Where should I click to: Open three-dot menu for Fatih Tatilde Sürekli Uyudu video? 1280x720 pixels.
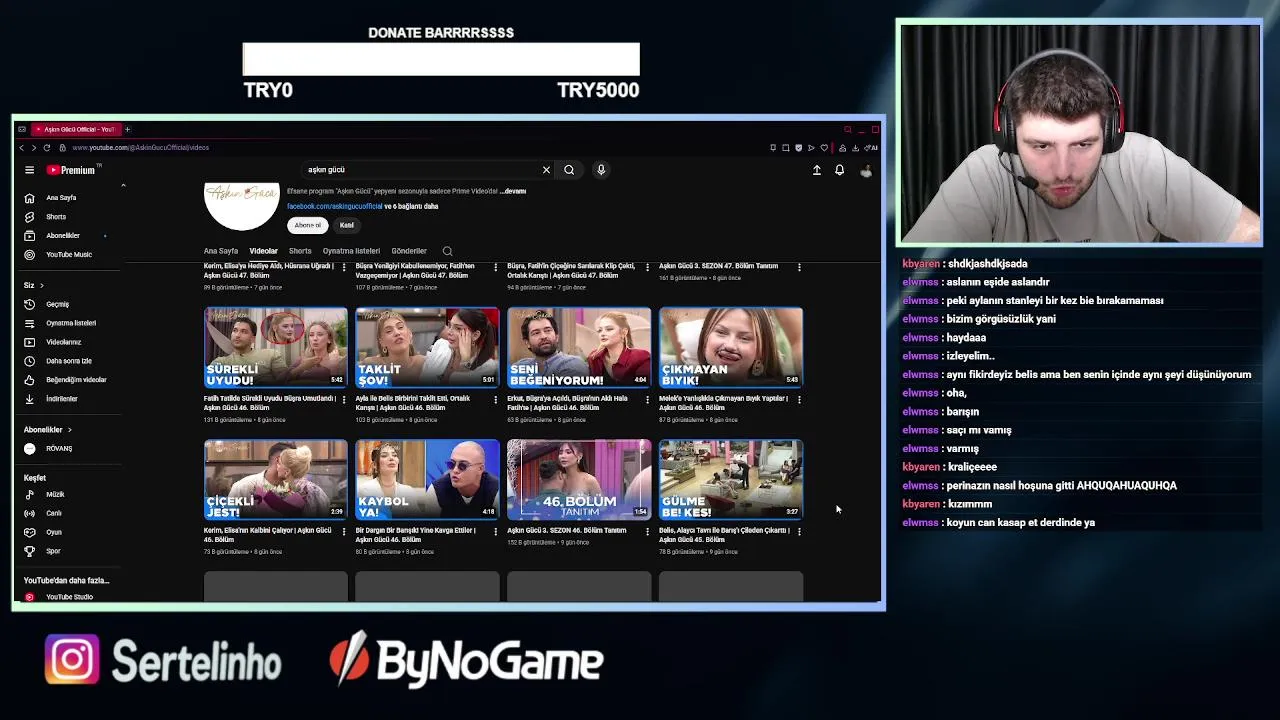(344, 400)
